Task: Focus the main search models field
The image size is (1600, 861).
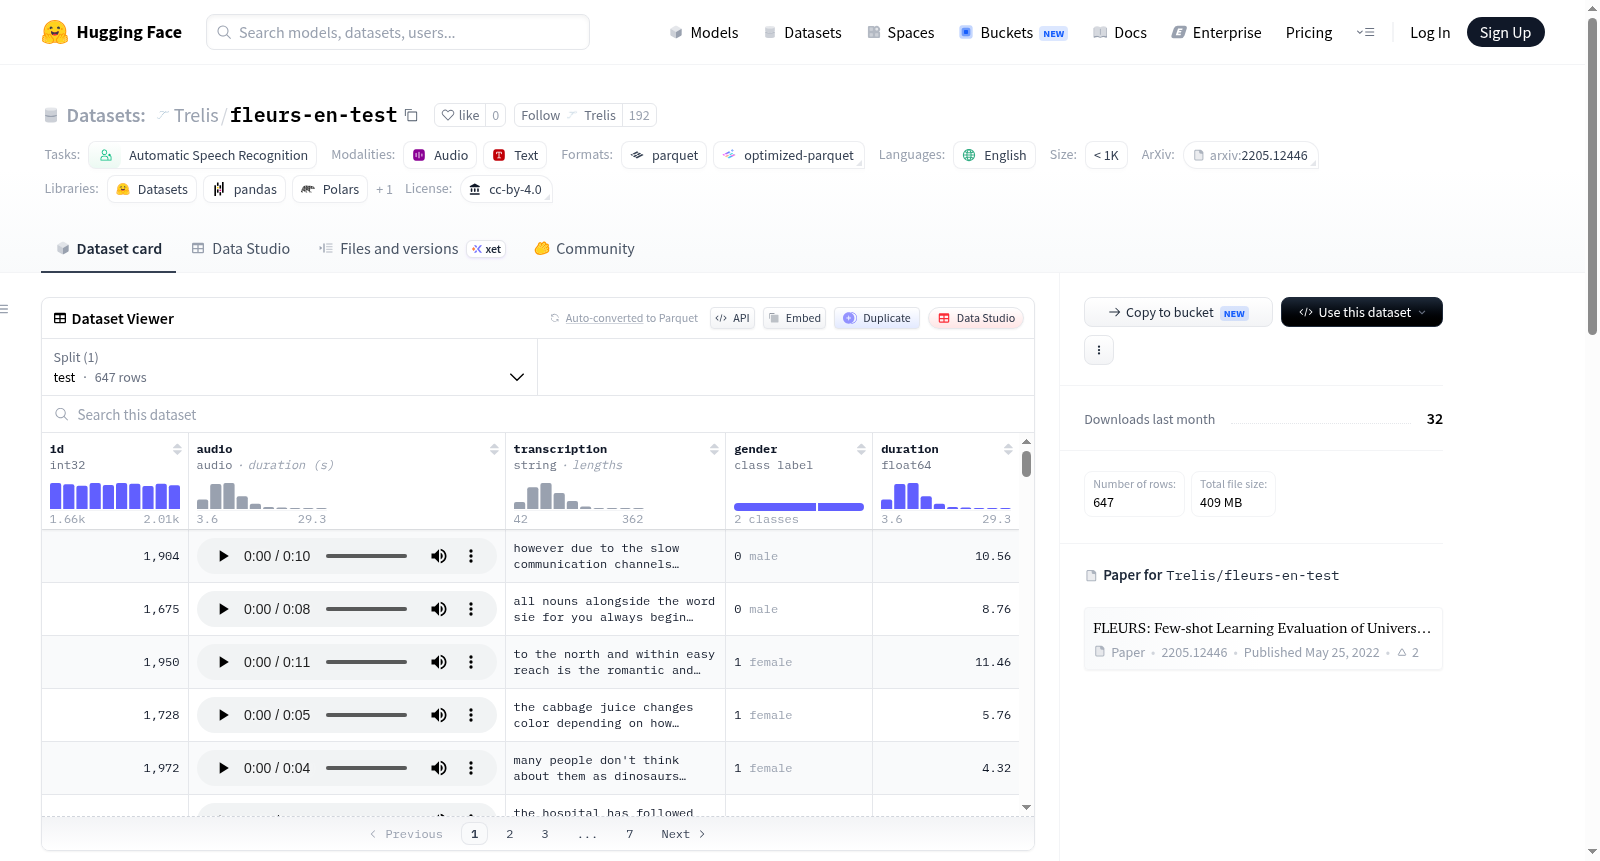Action: [x=398, y=32]
